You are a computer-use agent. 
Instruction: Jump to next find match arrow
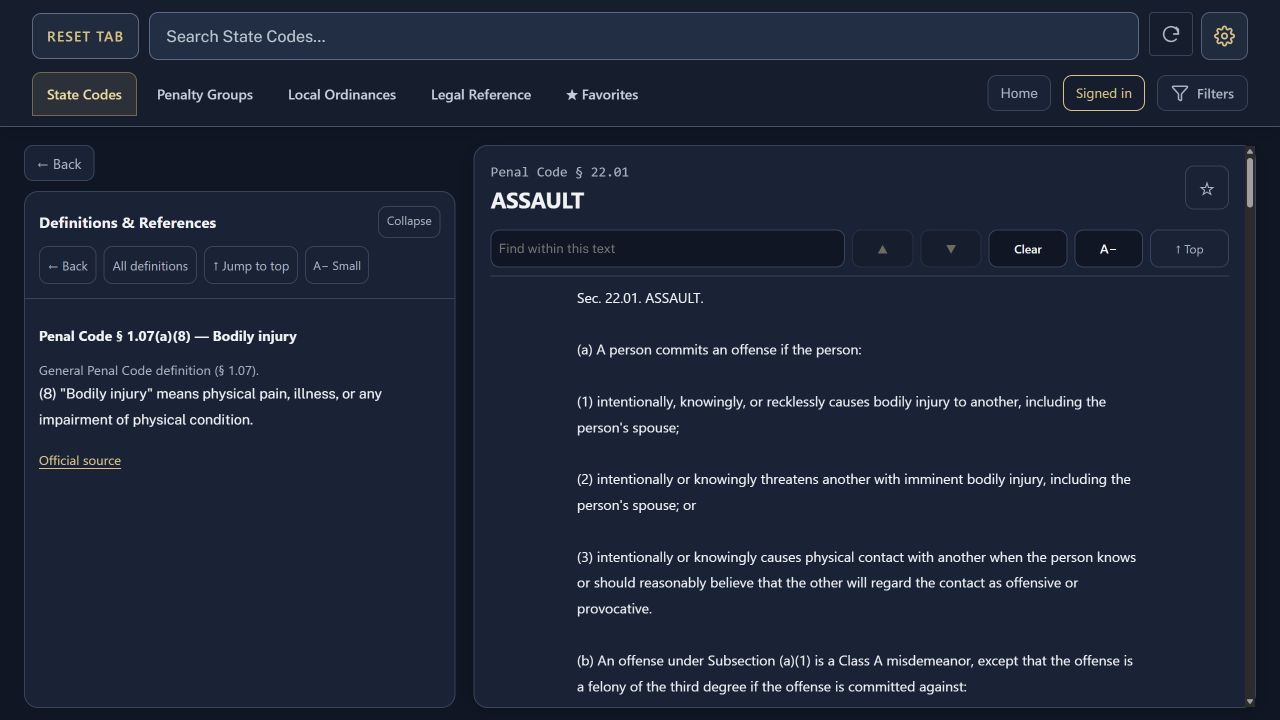pos(951,249)
